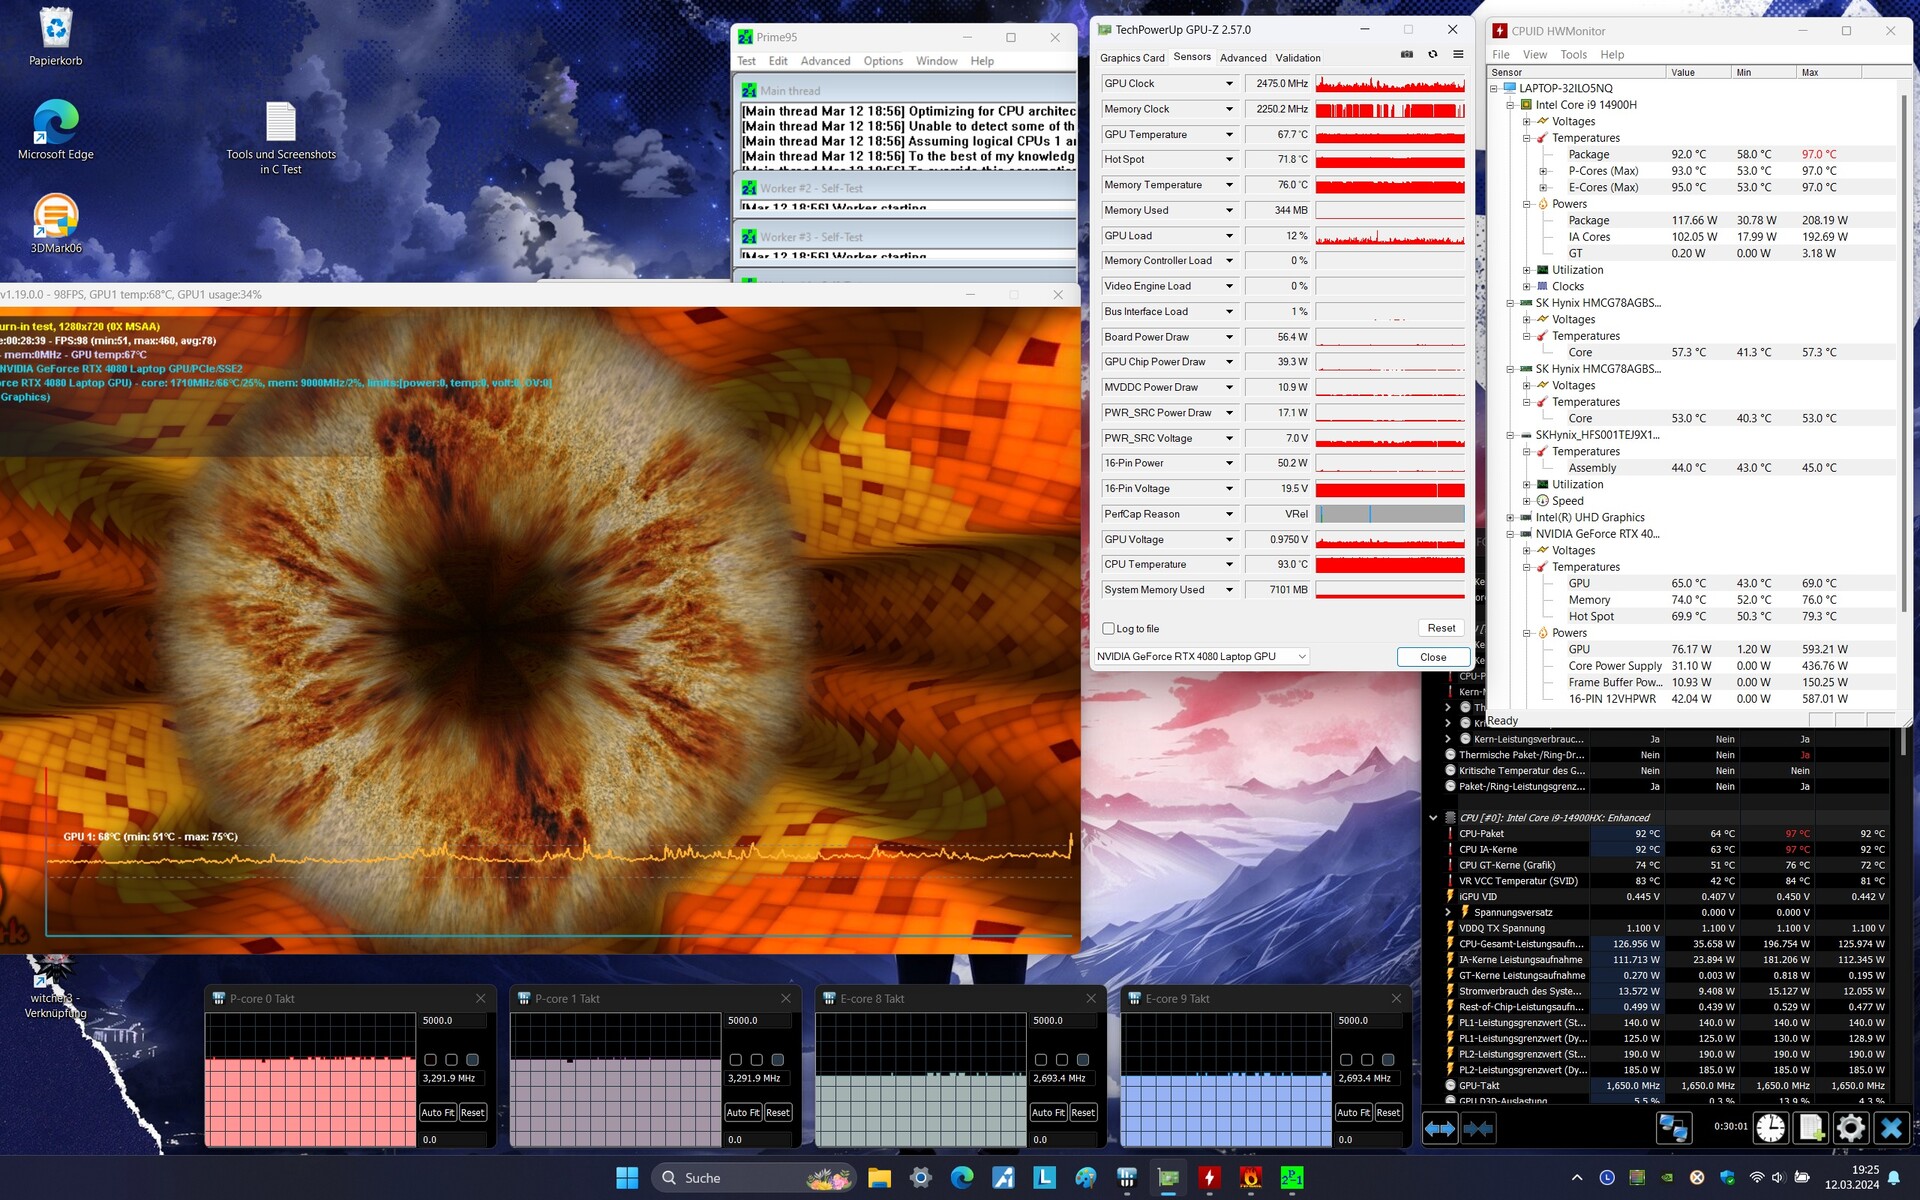Click the GPU-Z Close button
1920x1200 pixels.
pos(1433,657)
